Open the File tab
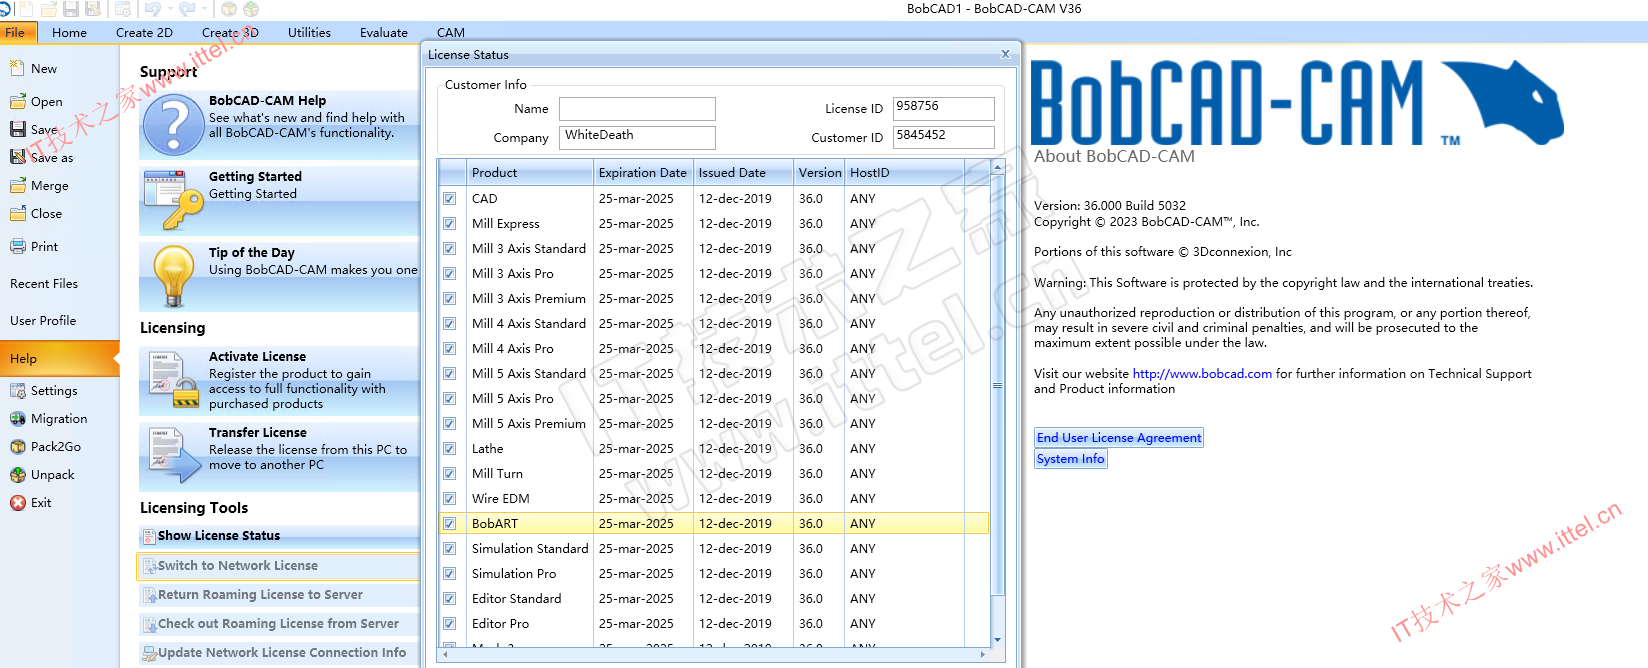Viewport: 1648px width, 668px height. point(16,33)
